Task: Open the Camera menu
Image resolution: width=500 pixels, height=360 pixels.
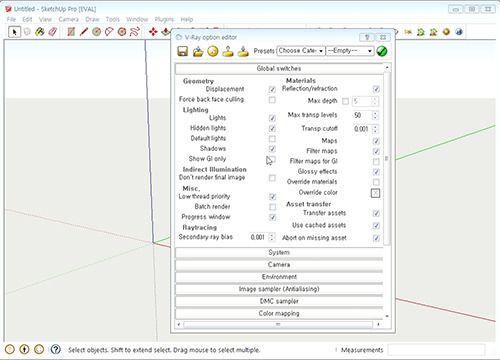Action: (68, 19)
